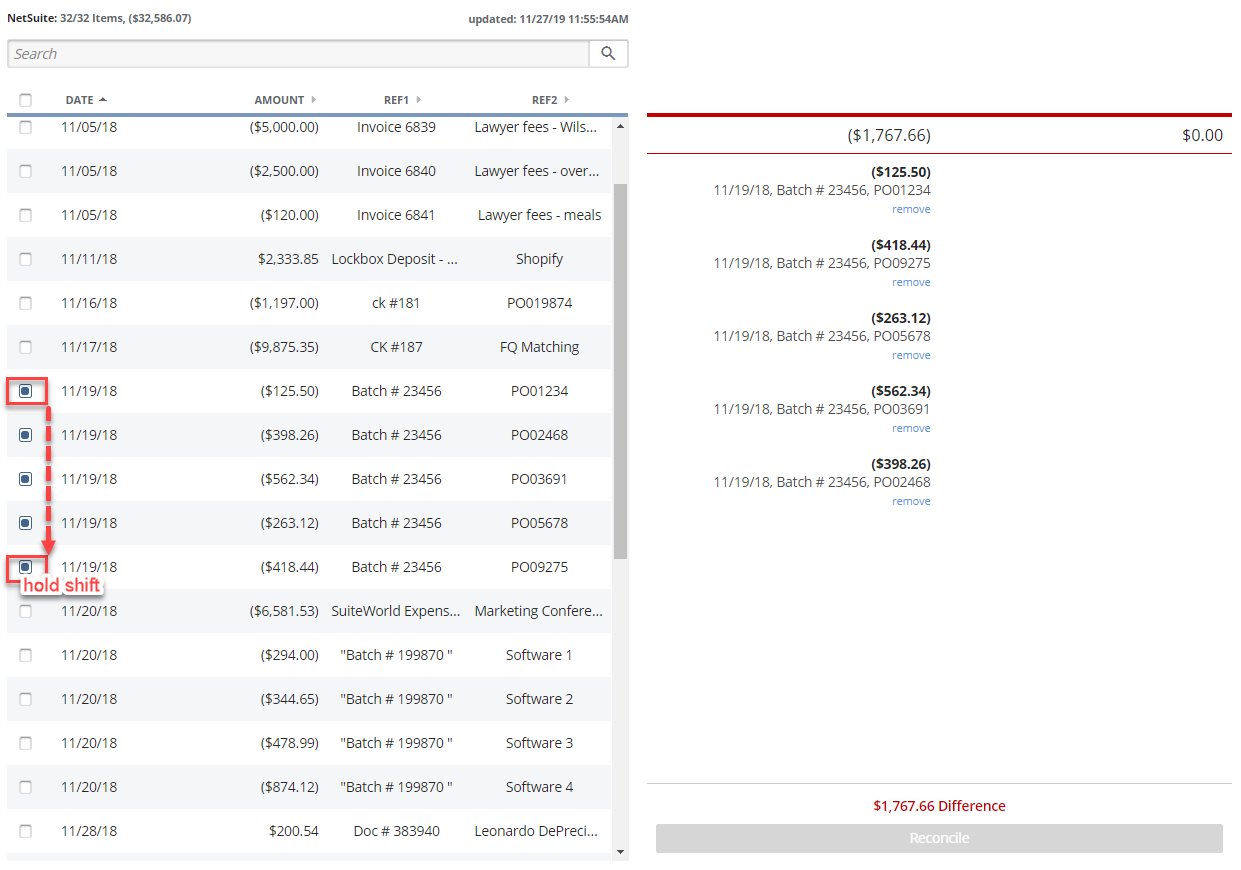Click the "($1,767.66)" total in the right panel

[889, 135]
